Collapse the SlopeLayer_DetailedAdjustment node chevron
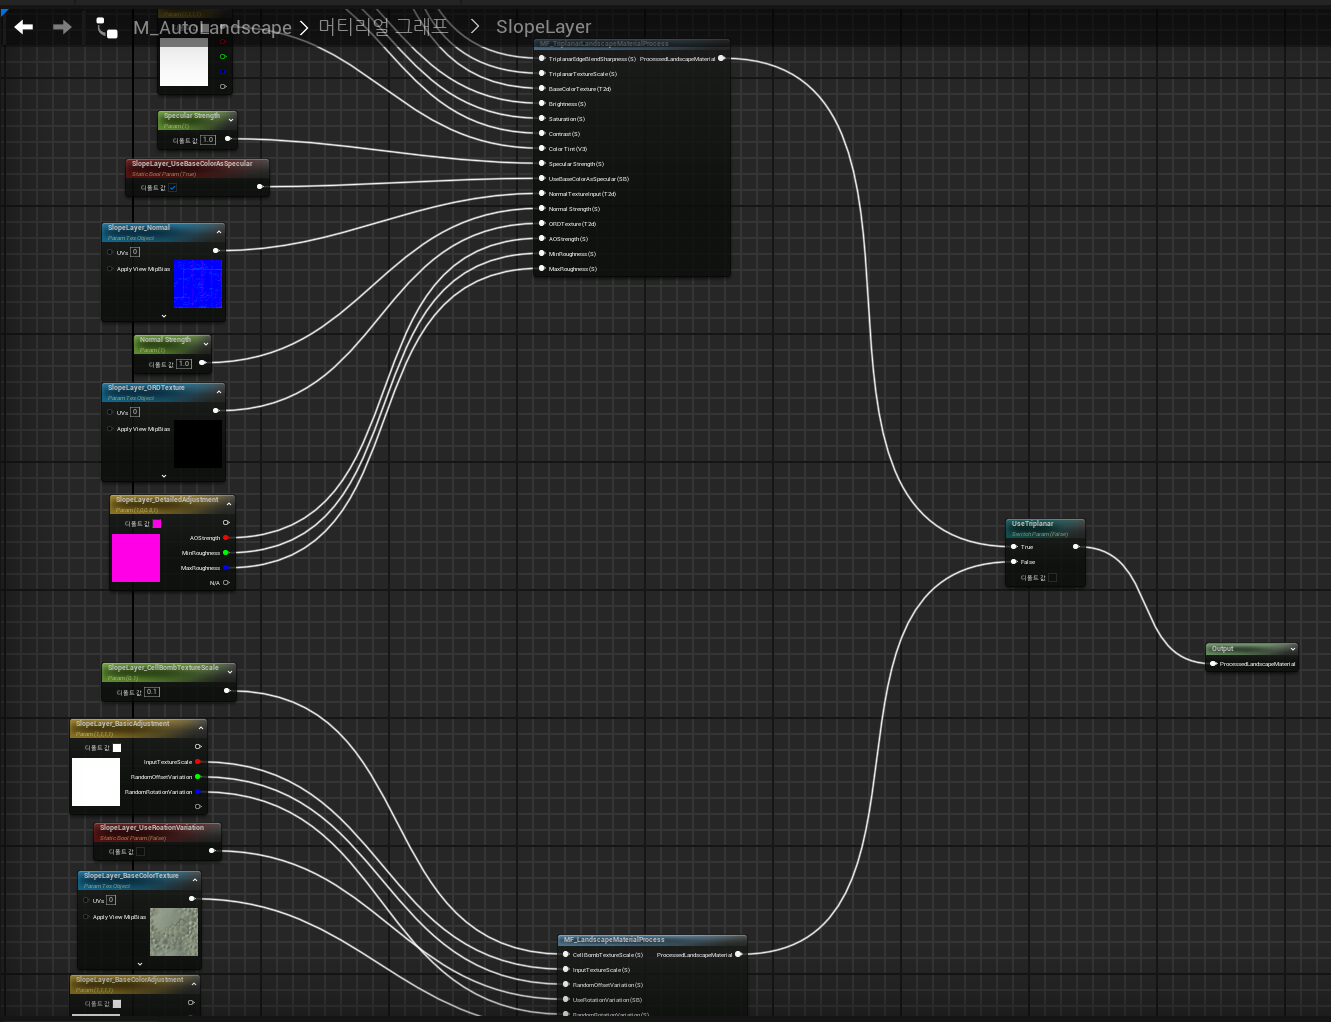The height and width of the screenshot is (1022, 1331). [x=229, y=504]
